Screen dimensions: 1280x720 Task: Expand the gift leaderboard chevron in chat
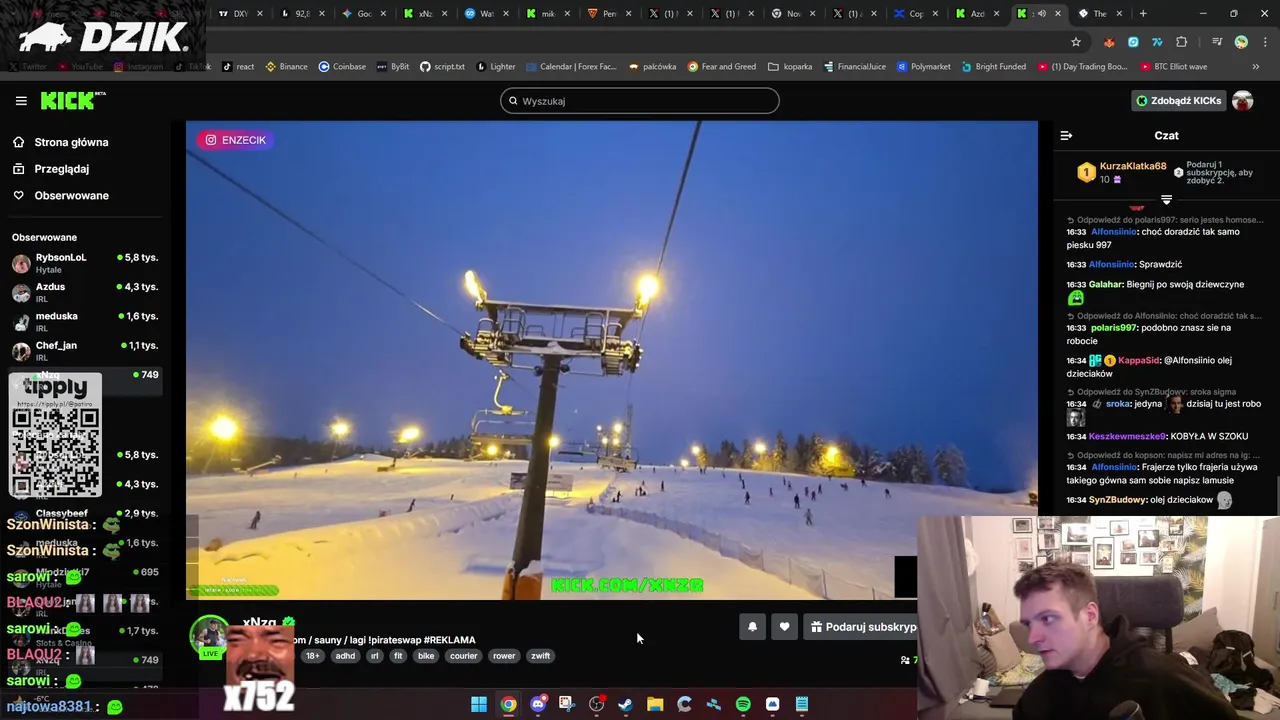click(1166, 200)
